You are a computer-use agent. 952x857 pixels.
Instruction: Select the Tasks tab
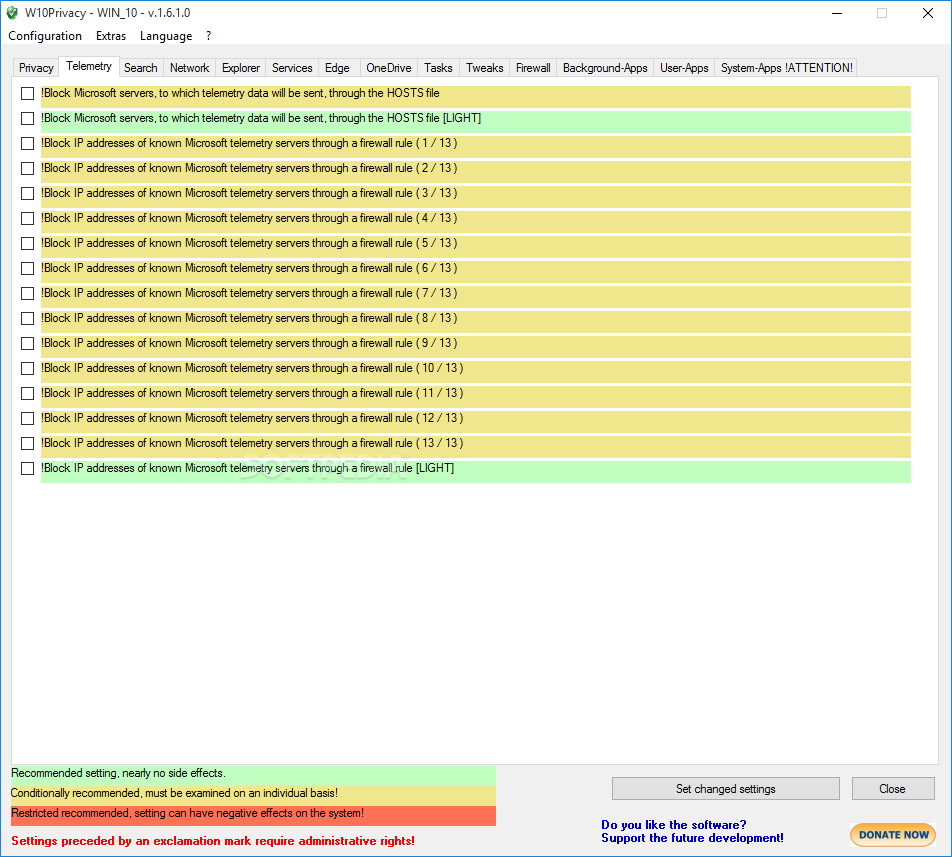point(438,68)
